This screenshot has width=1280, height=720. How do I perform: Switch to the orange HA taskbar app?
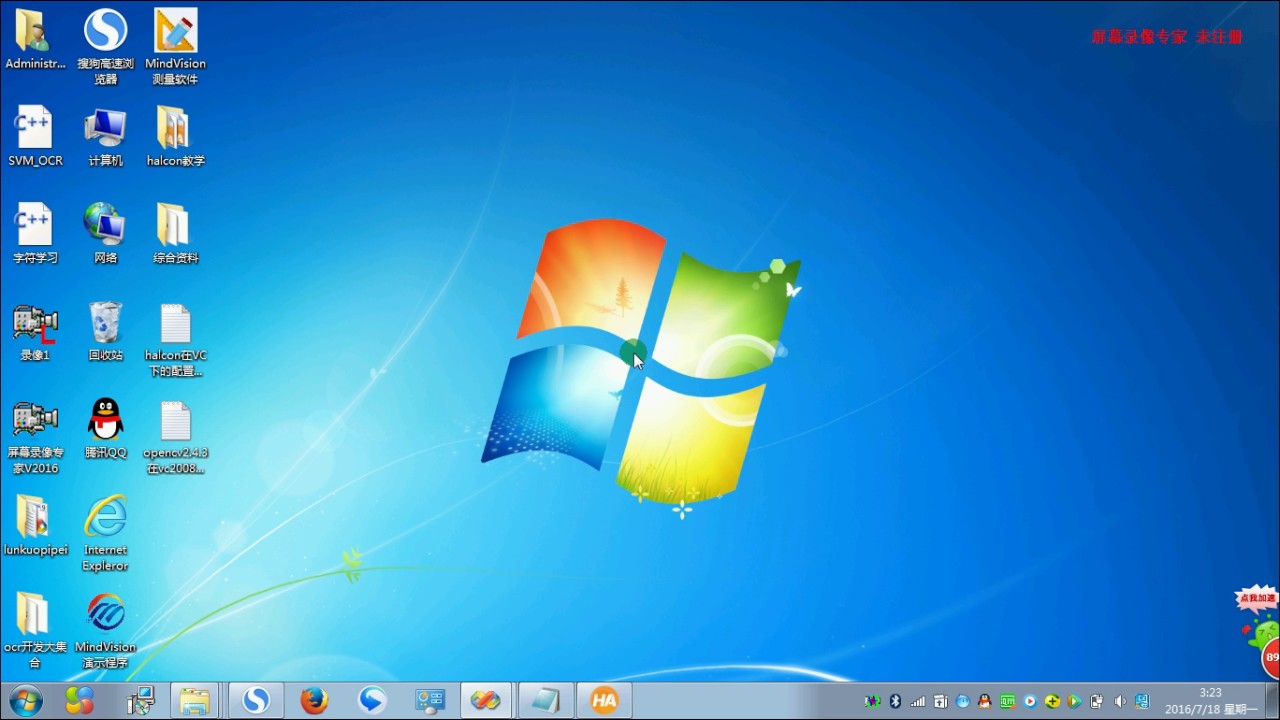click(604, 700)
